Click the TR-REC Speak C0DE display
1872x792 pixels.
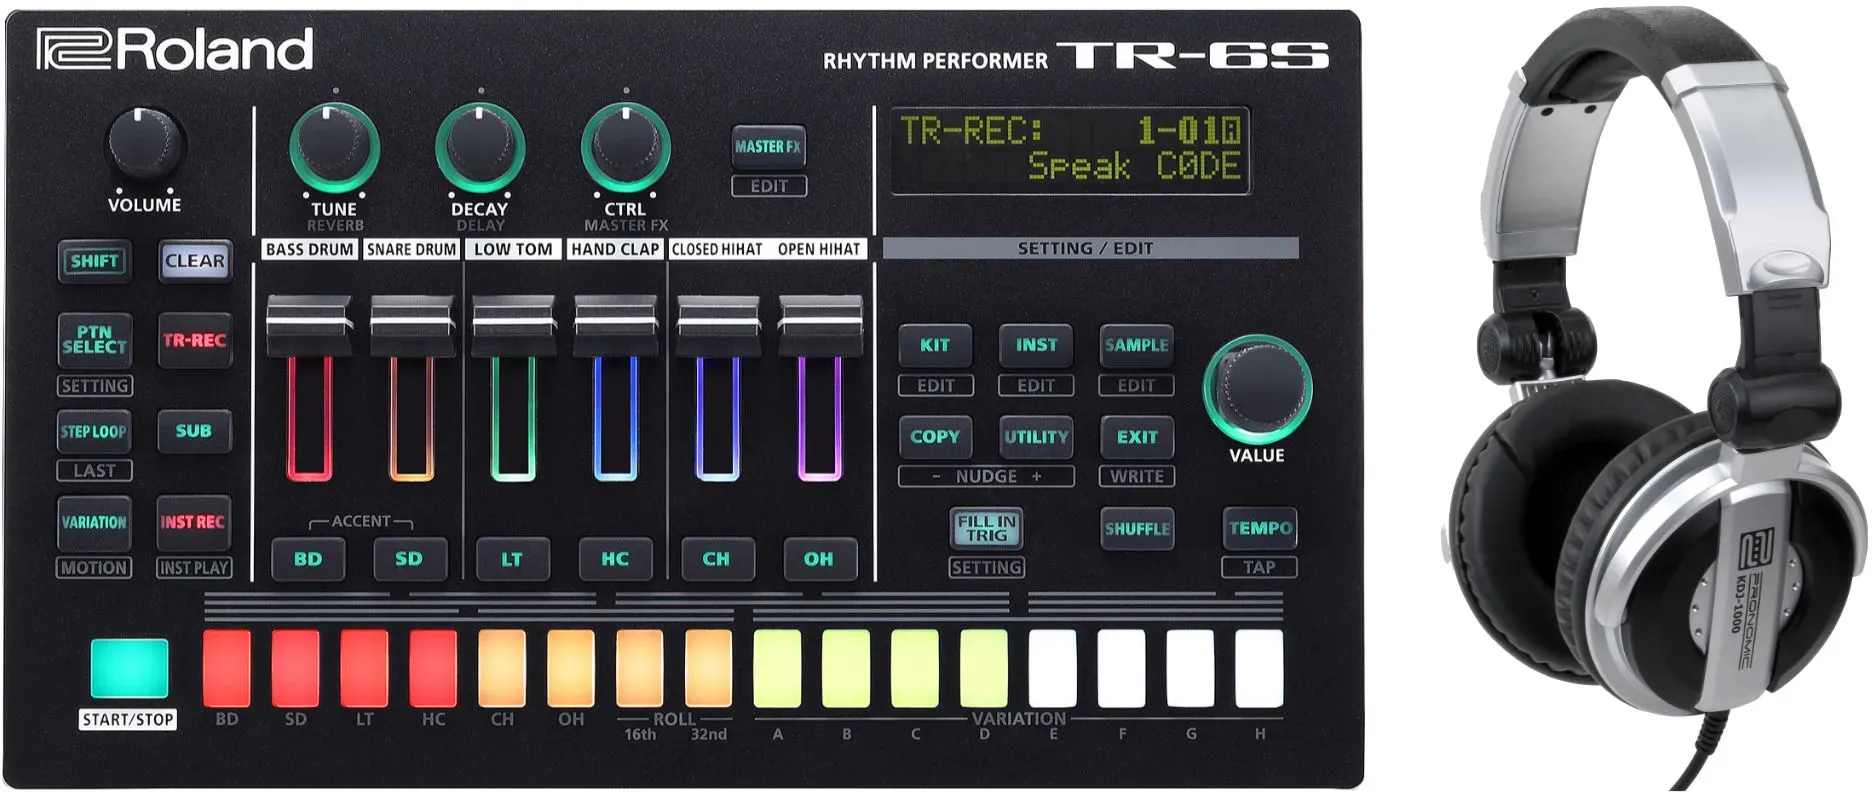pyautogui.click(x=1071, y=150)
